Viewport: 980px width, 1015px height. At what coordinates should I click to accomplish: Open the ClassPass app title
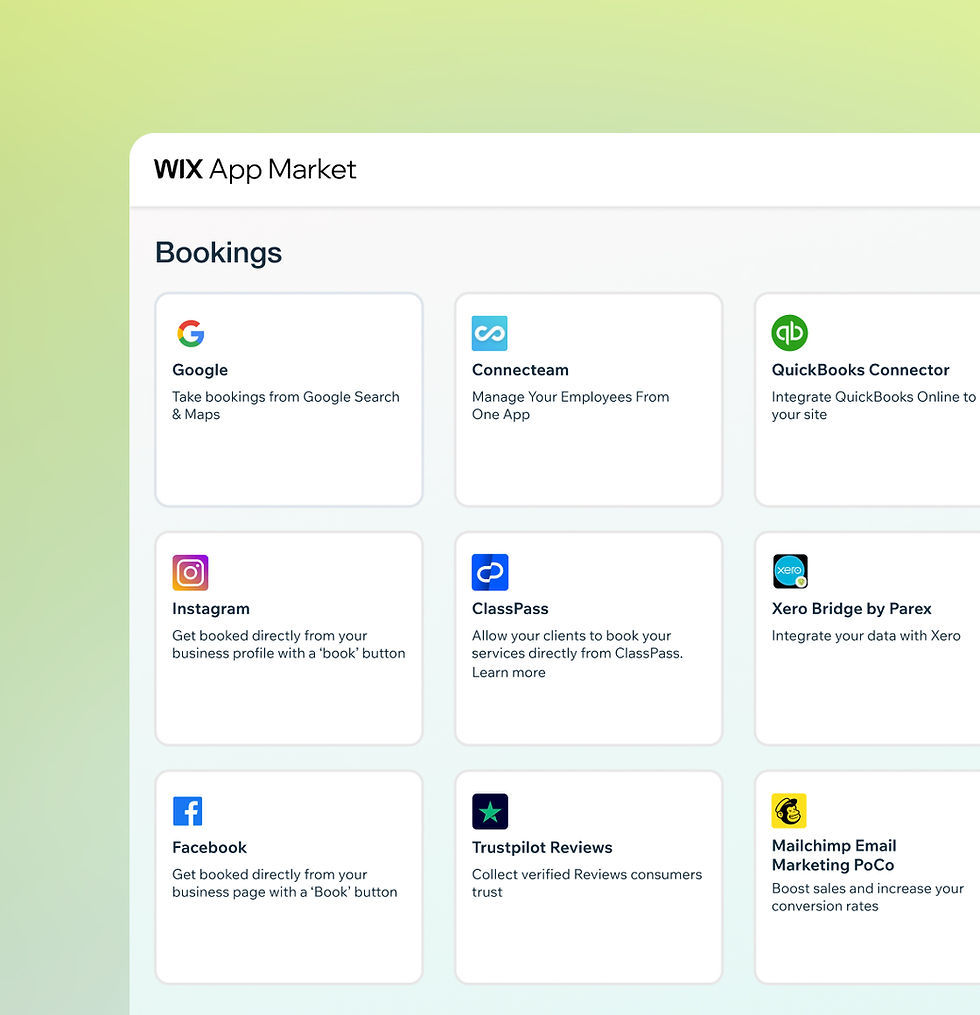pyautogui.click(x=510, y=608)
